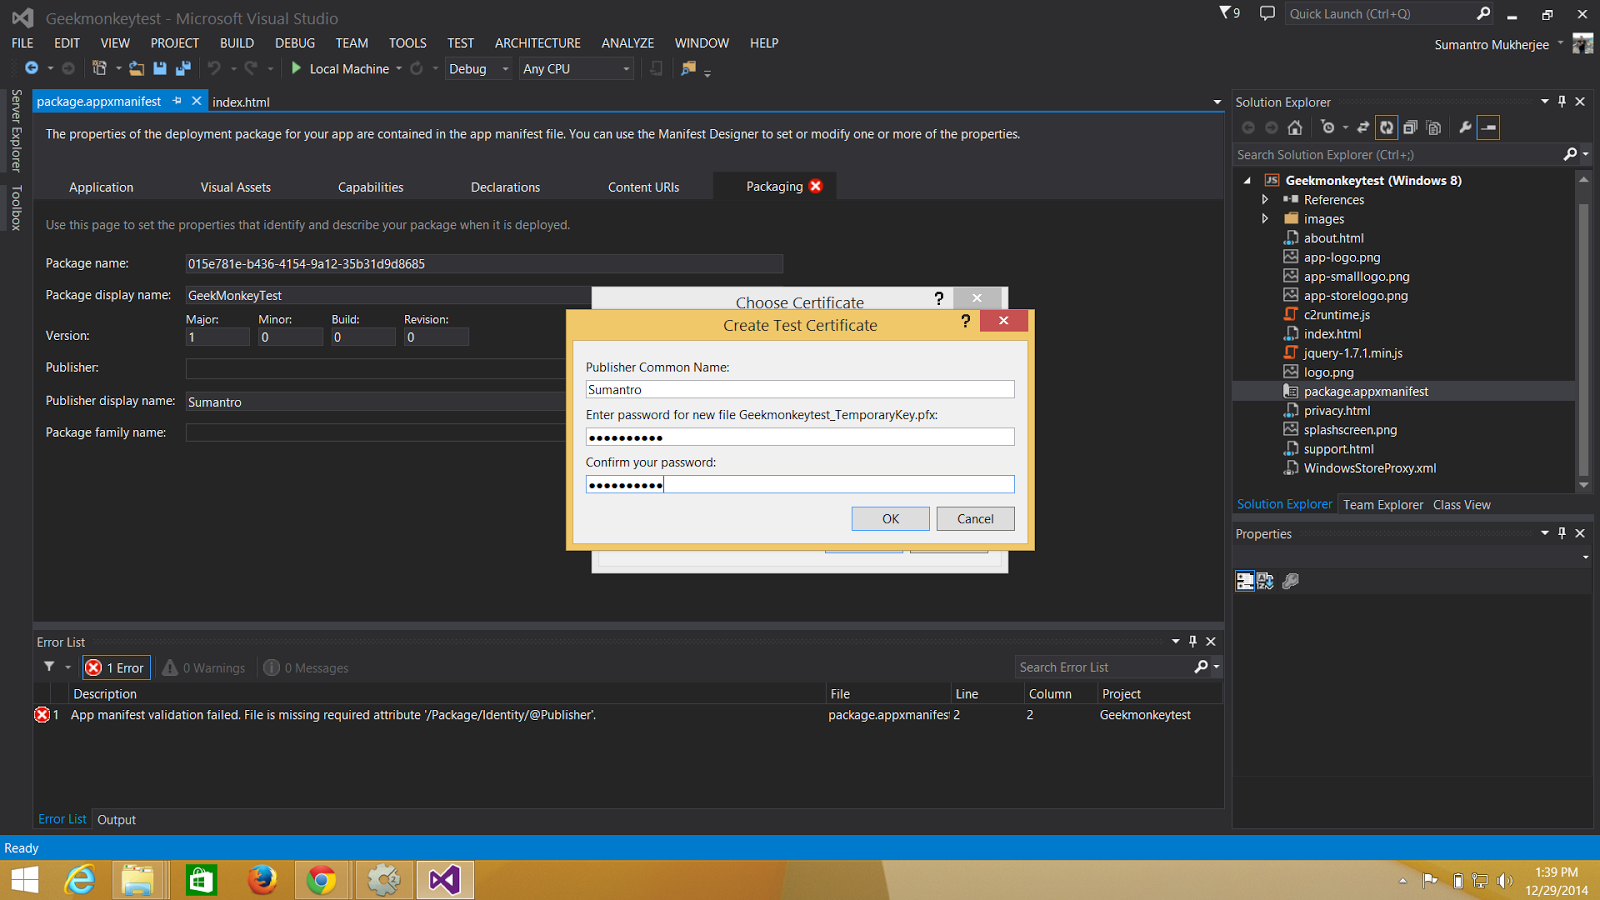Open Properties via wrench icon in Solution Explorer
Viewport: 1600px width, 900px height.
click(1465, 127)
